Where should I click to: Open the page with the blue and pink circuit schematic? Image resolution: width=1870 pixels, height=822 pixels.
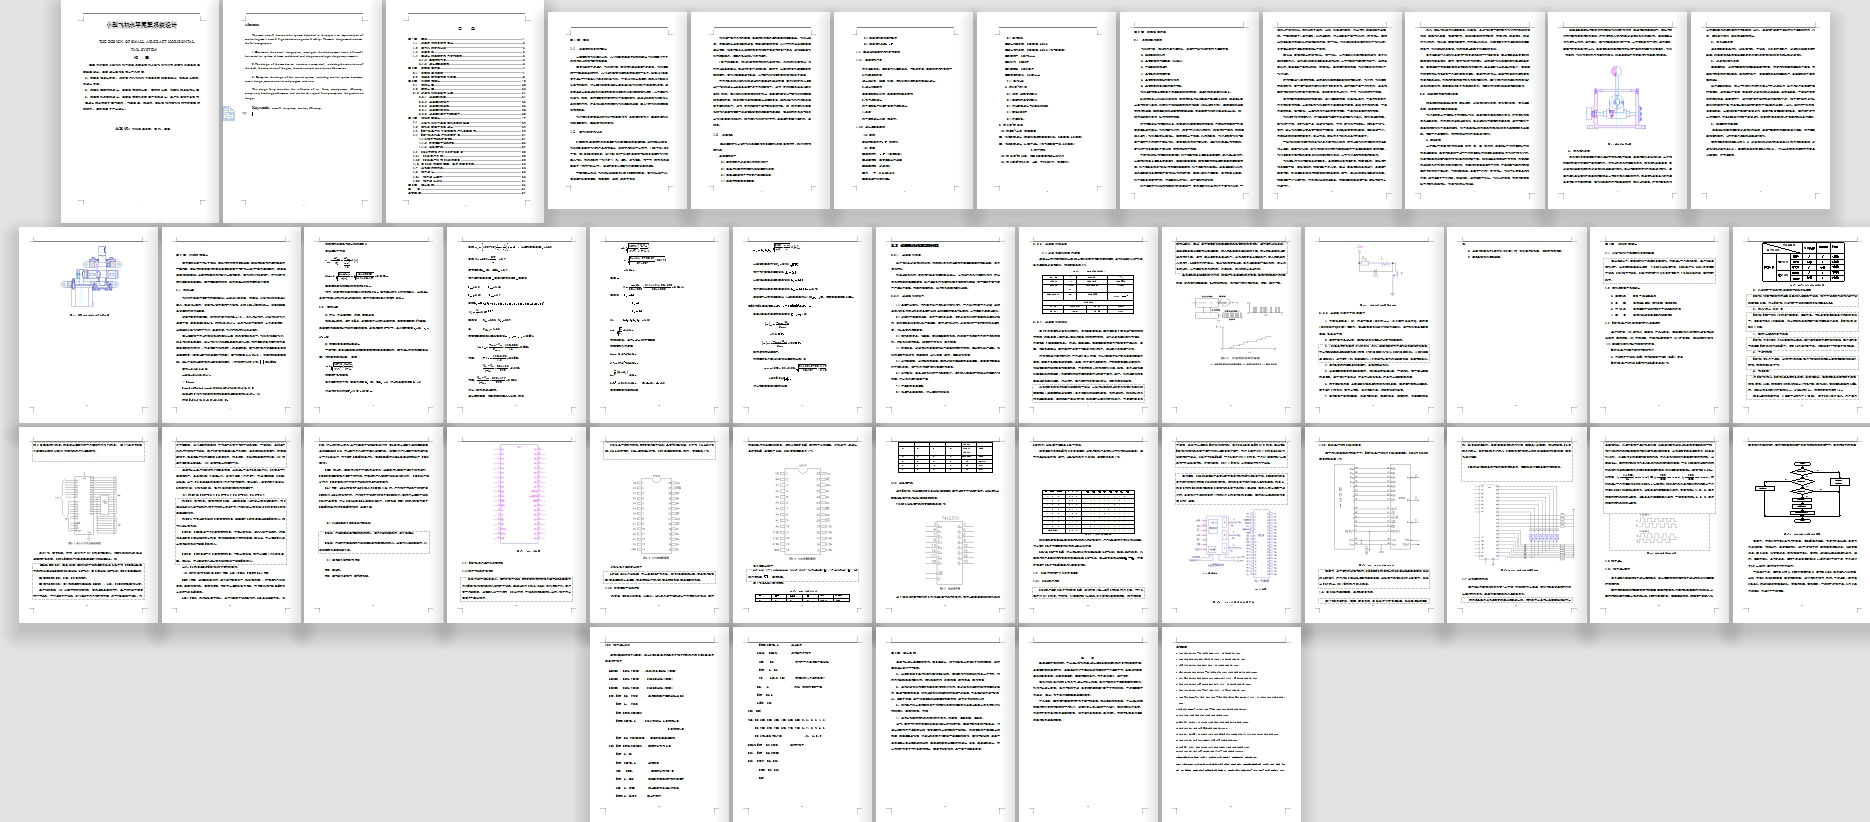(x=1231, y=525)
